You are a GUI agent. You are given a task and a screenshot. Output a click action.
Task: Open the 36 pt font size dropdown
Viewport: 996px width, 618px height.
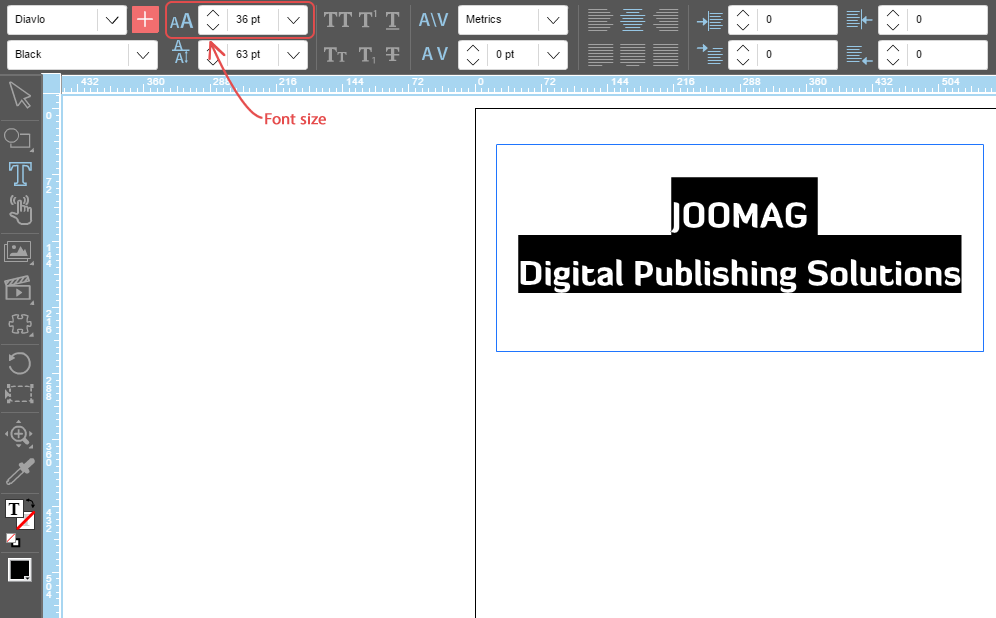(x=292, y=20)
